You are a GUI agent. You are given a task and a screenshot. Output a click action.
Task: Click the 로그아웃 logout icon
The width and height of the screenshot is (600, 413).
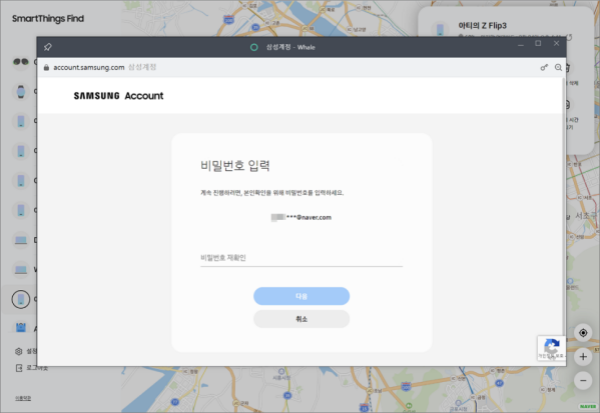tap(19, 368)
